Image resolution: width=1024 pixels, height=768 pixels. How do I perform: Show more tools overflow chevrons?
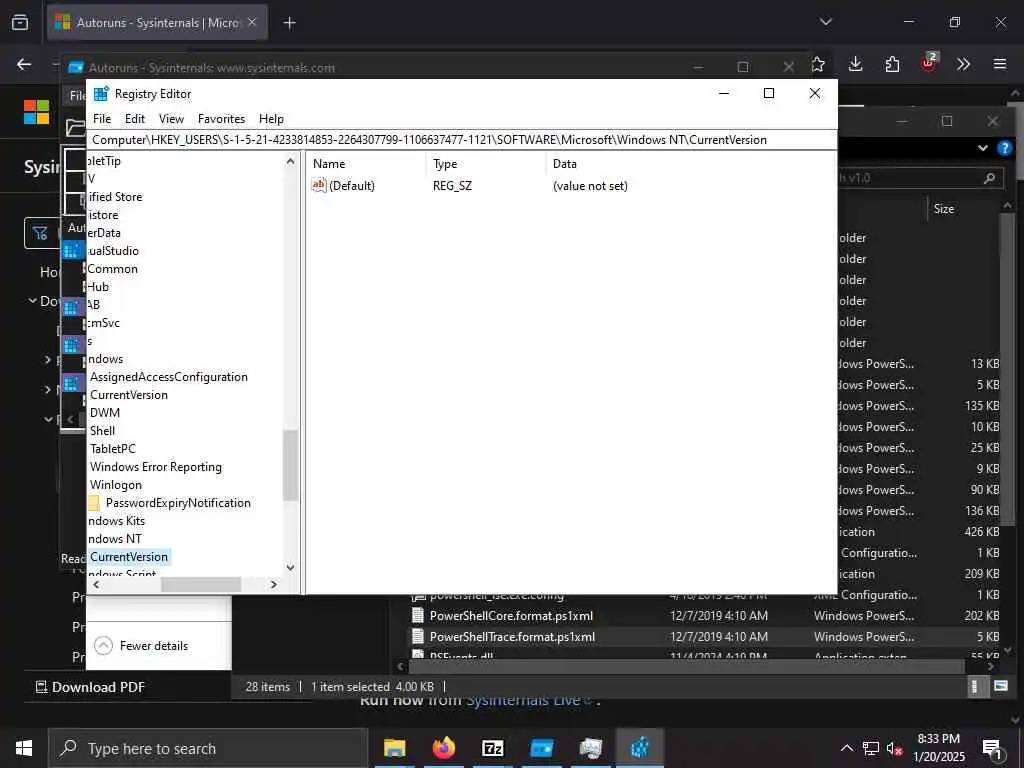963,64
